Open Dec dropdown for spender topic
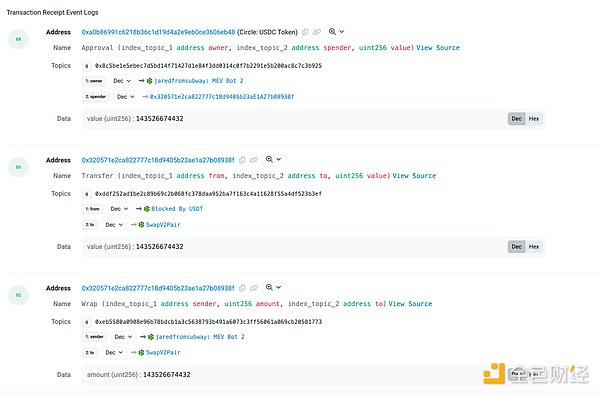Viewport: 600px width, 395px height. [x=126, y=97]
